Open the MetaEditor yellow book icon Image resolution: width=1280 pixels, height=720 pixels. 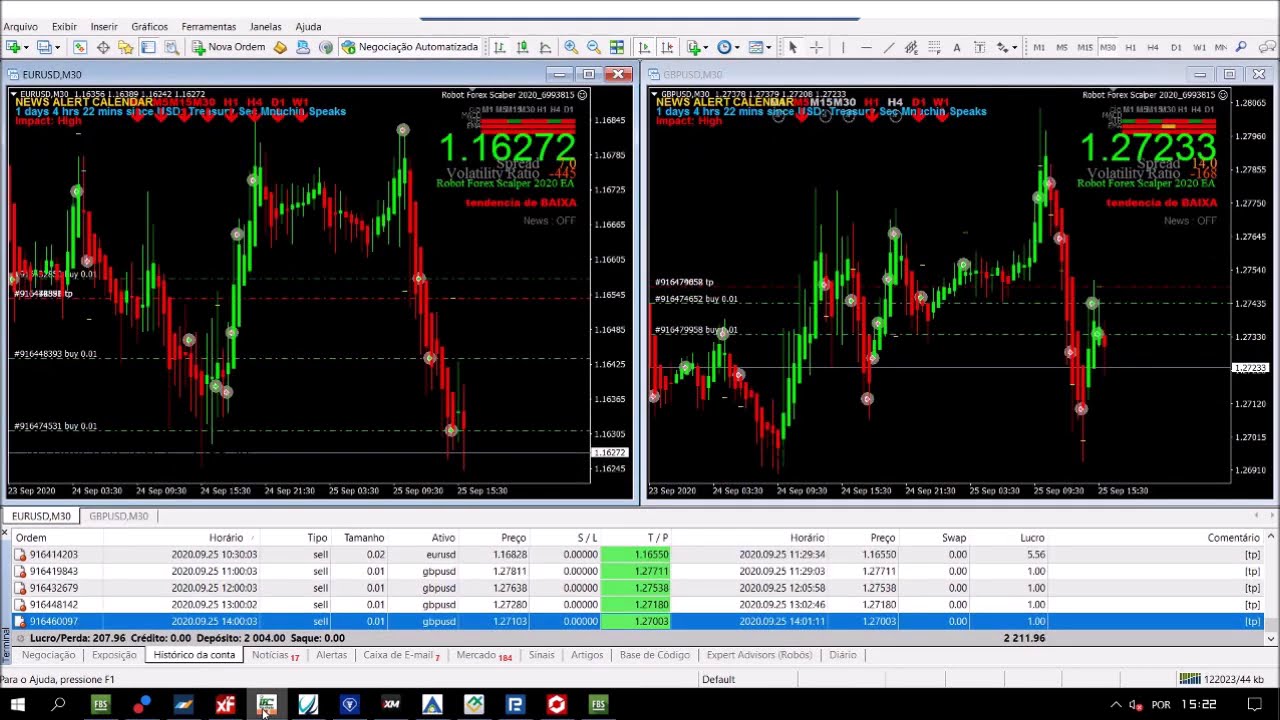point(280,47)
